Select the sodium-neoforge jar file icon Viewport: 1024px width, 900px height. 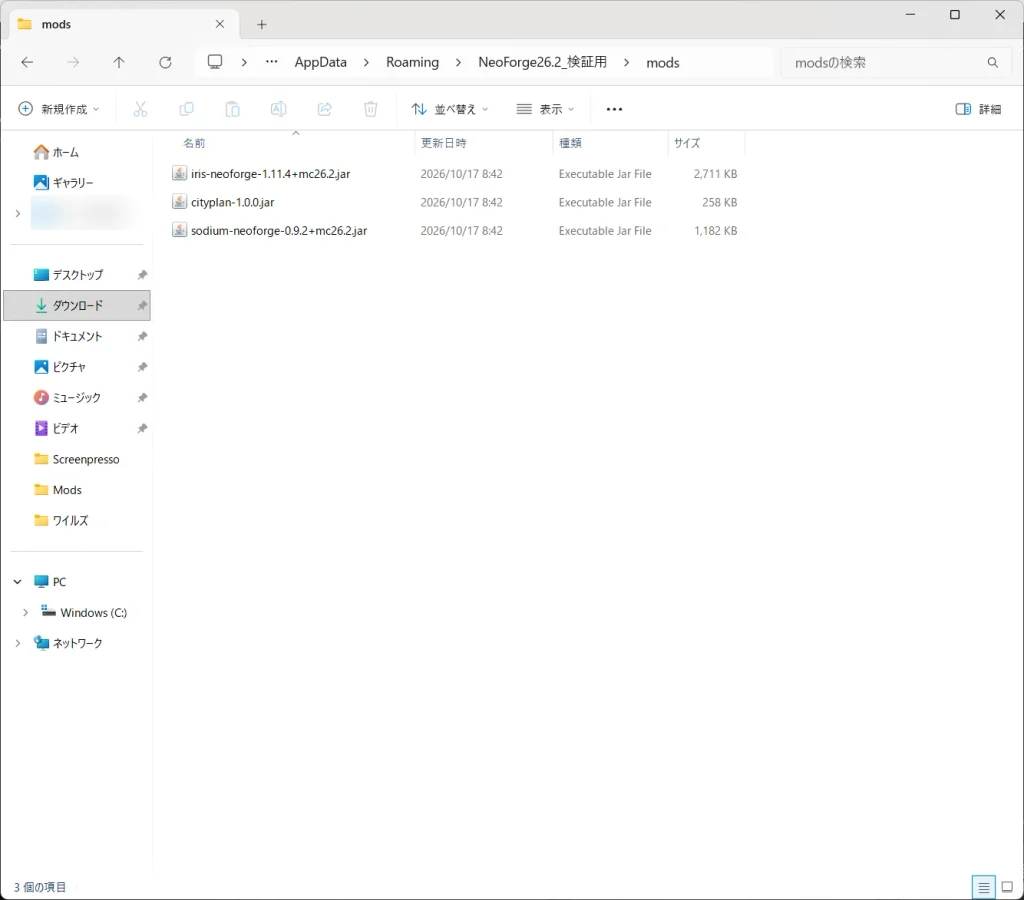[x=179, y=230]
